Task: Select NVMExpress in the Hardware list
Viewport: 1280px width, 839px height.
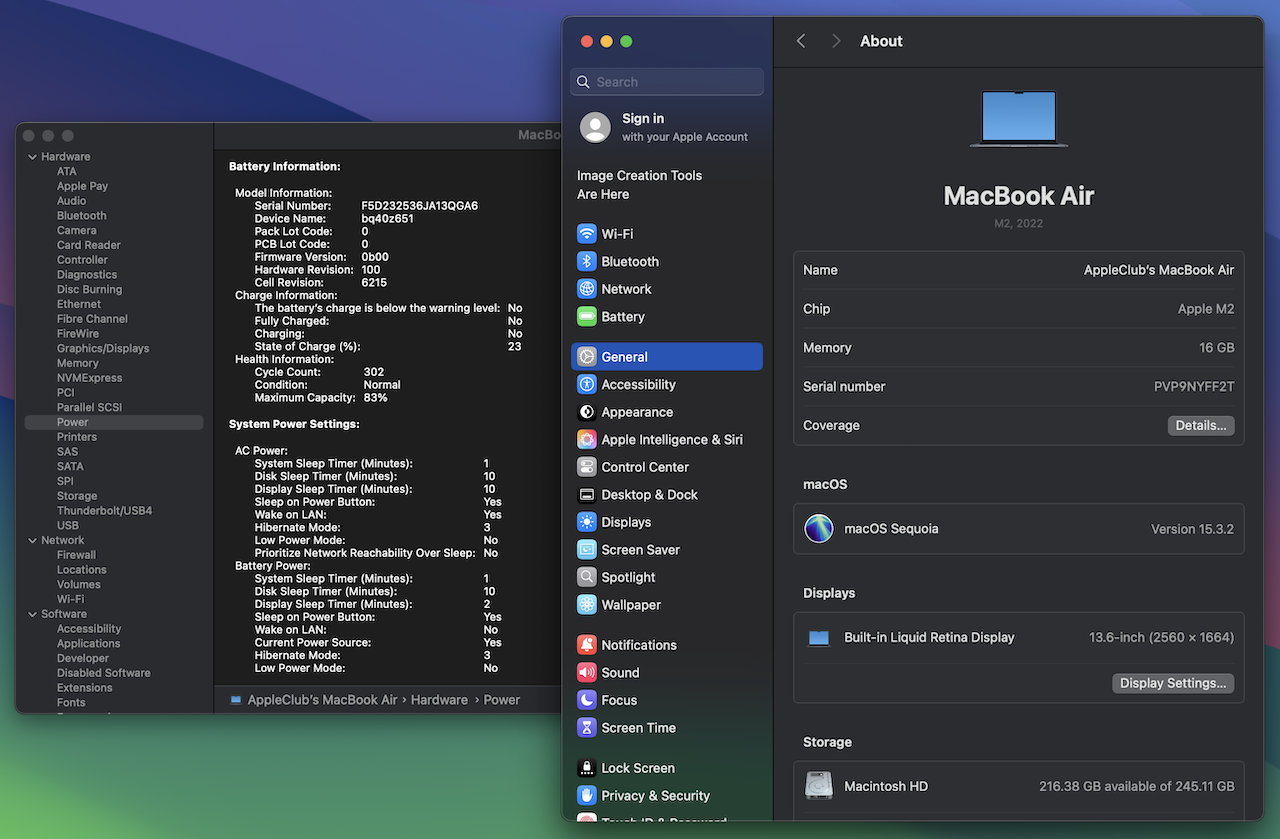Action: 89,378
